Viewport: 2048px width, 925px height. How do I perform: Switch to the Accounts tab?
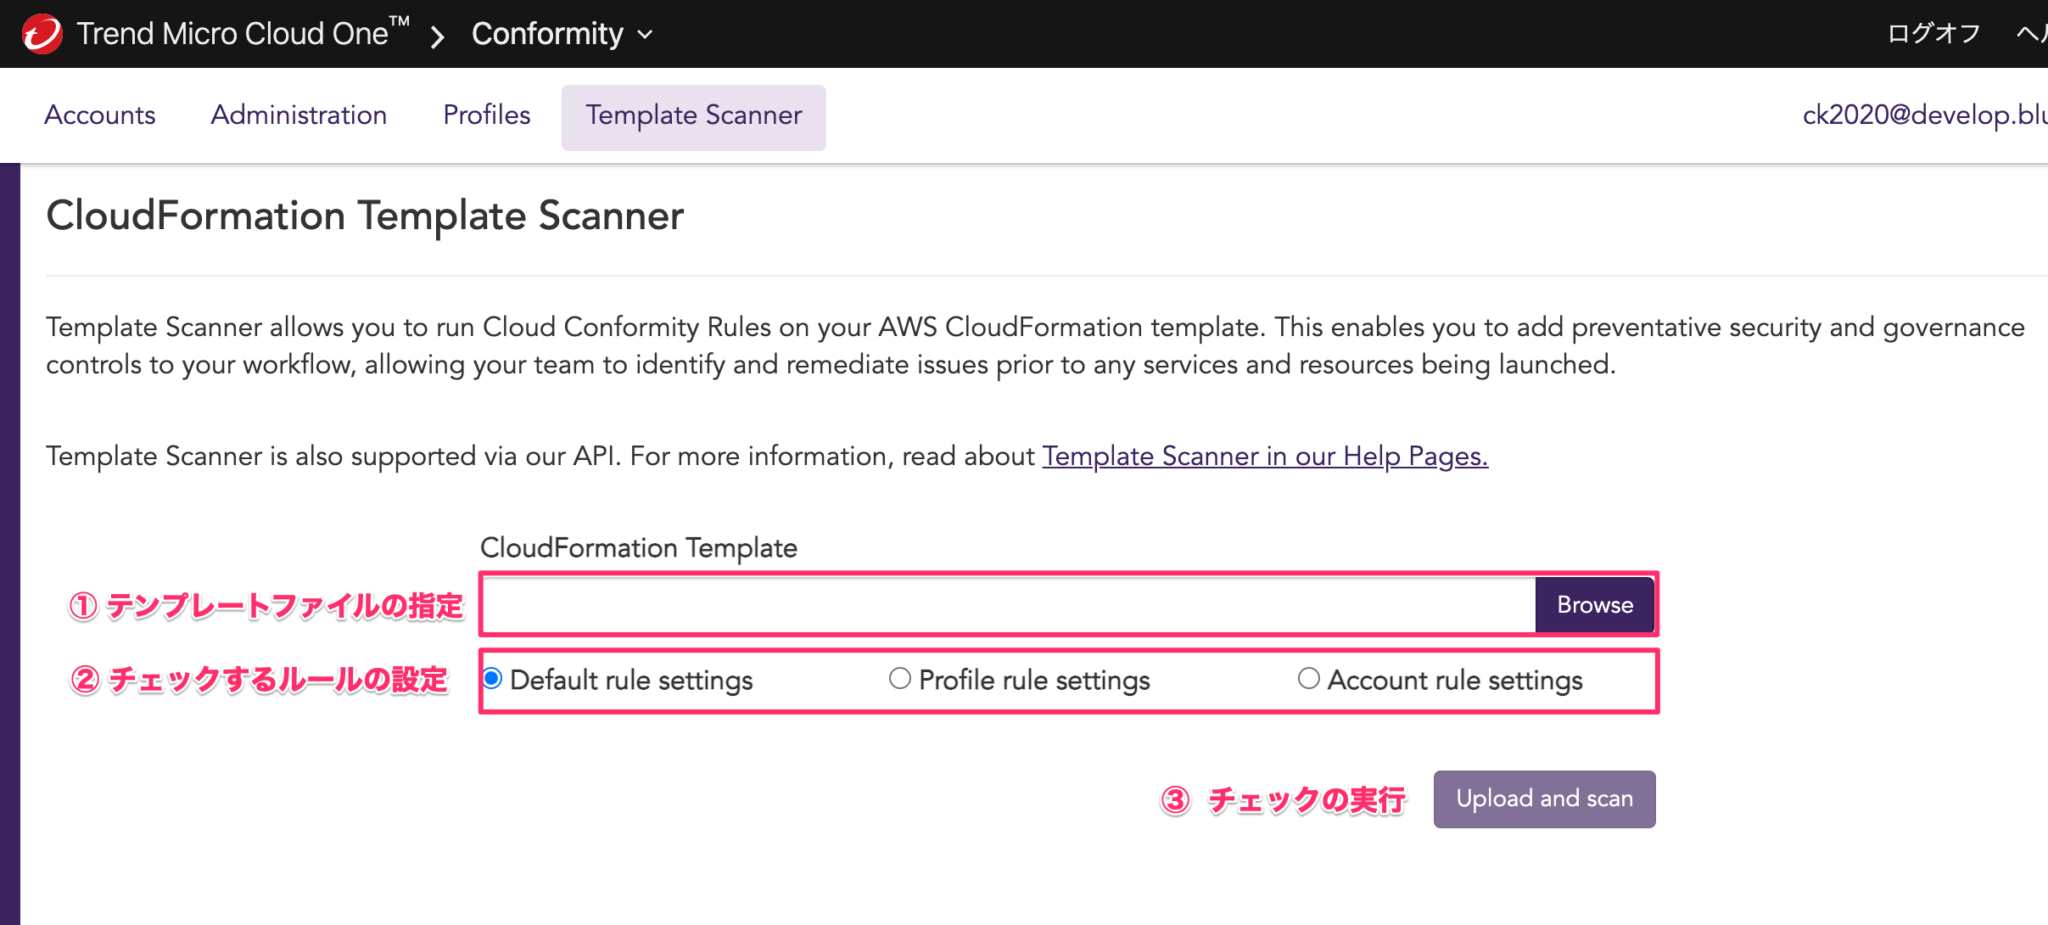pos(99,114)
